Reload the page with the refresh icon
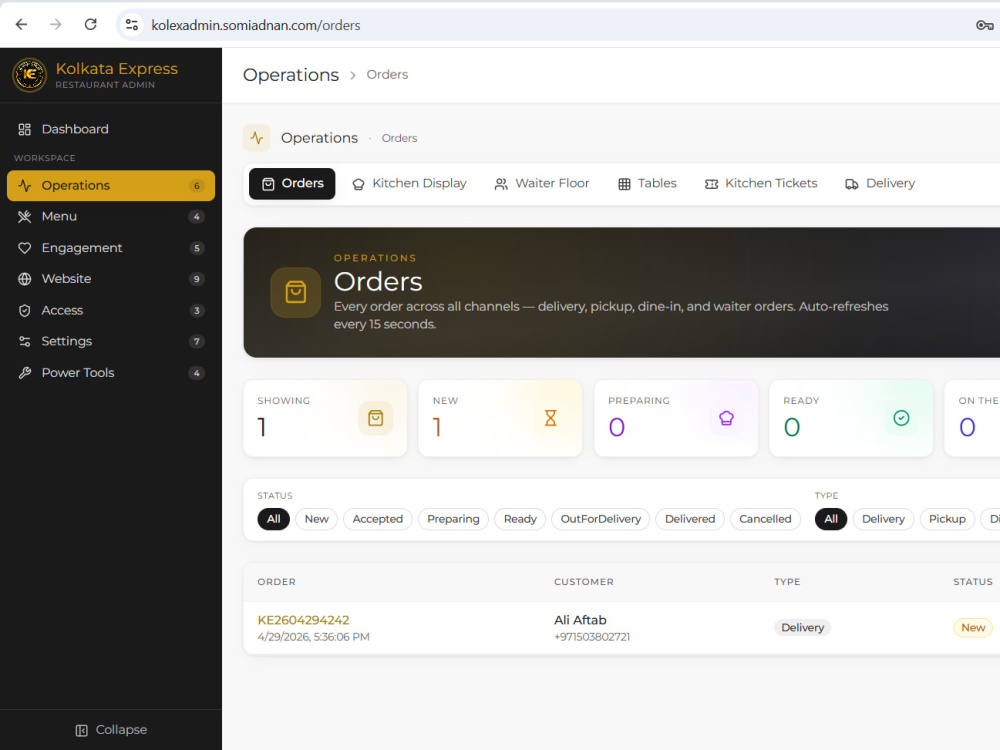This screenshot has height=750, width=1000. 91,24
